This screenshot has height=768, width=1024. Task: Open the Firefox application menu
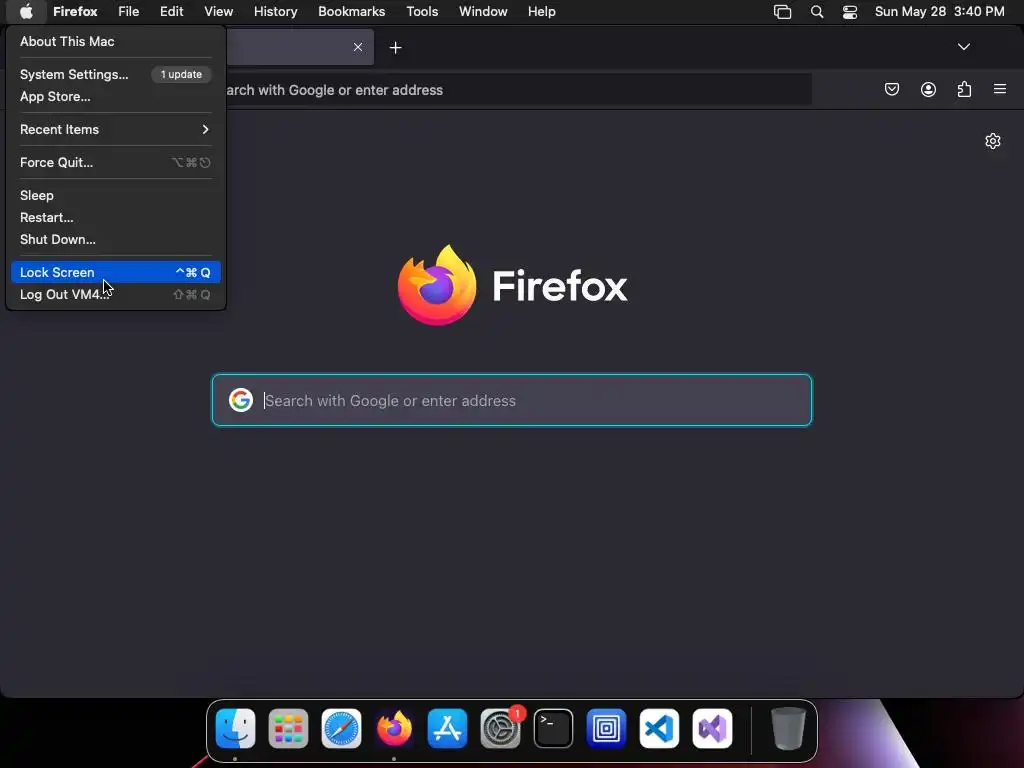(75, 11)
